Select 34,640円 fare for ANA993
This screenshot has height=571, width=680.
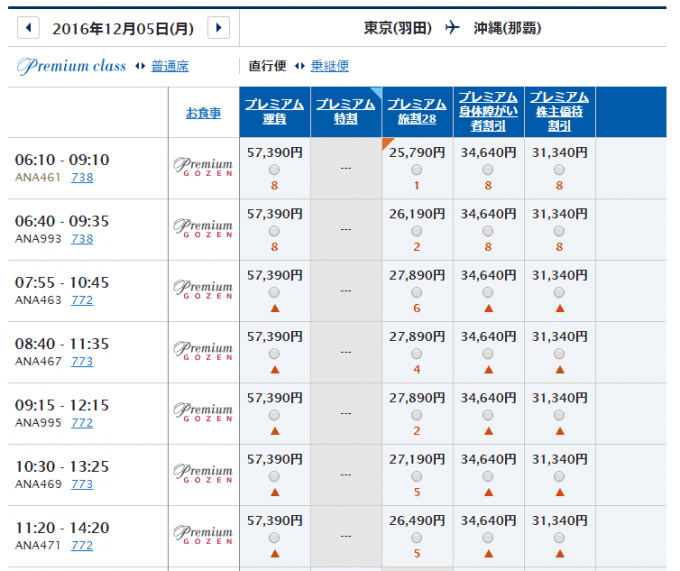click(488, 231)
